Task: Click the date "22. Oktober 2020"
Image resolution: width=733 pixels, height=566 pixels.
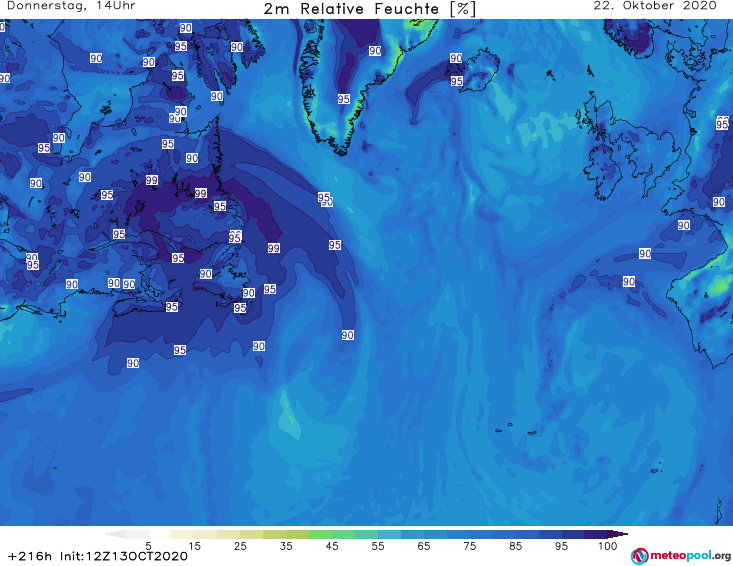Action: click(655, 6)
